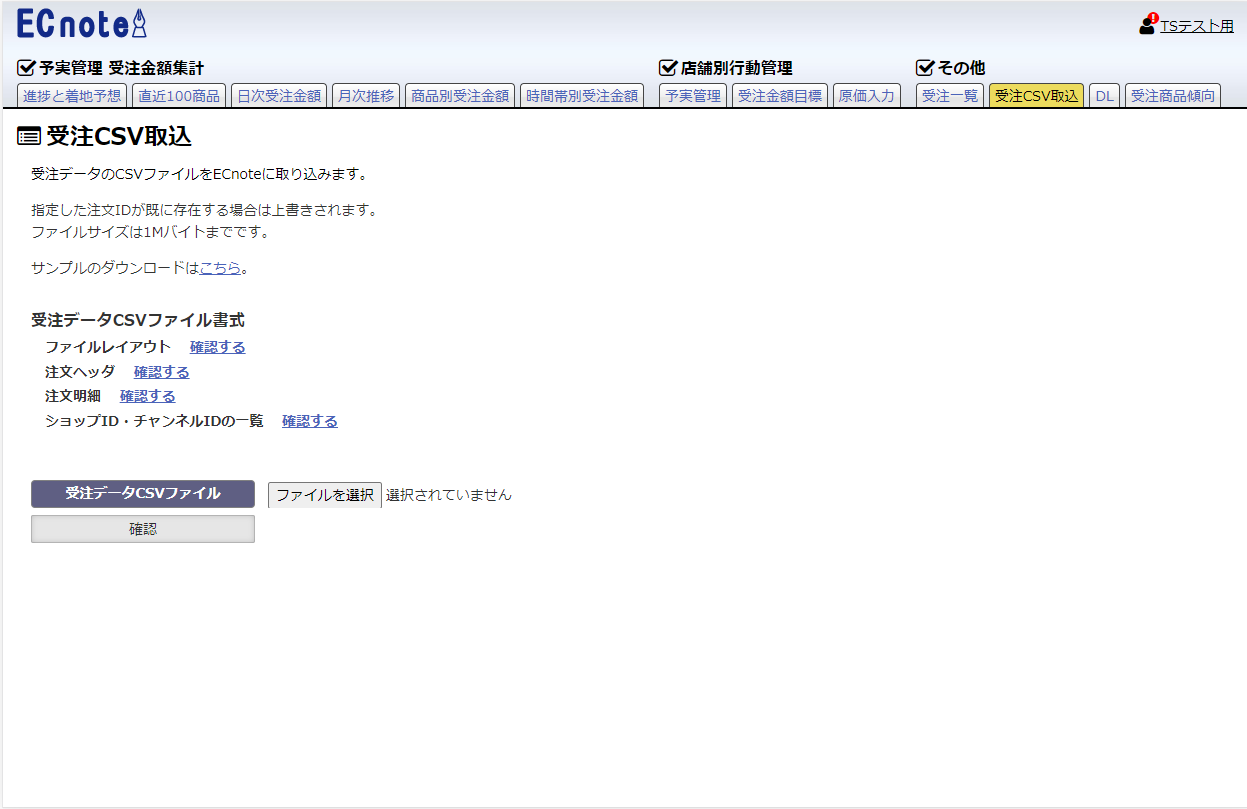Toggle the 店舗別行動管理 checkbox
The width and height of the screenshot is (1247, 809).
[668, 68]
